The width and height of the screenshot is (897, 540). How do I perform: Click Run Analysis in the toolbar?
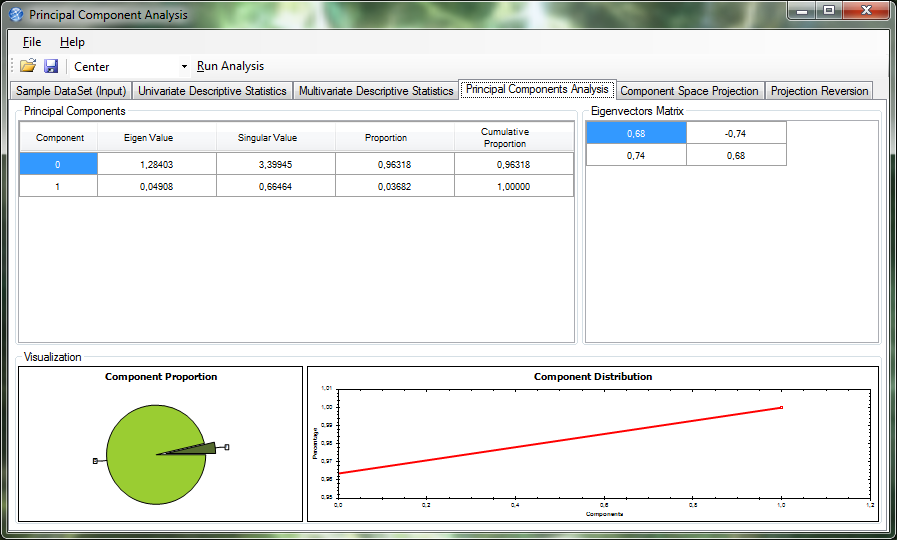230,66
